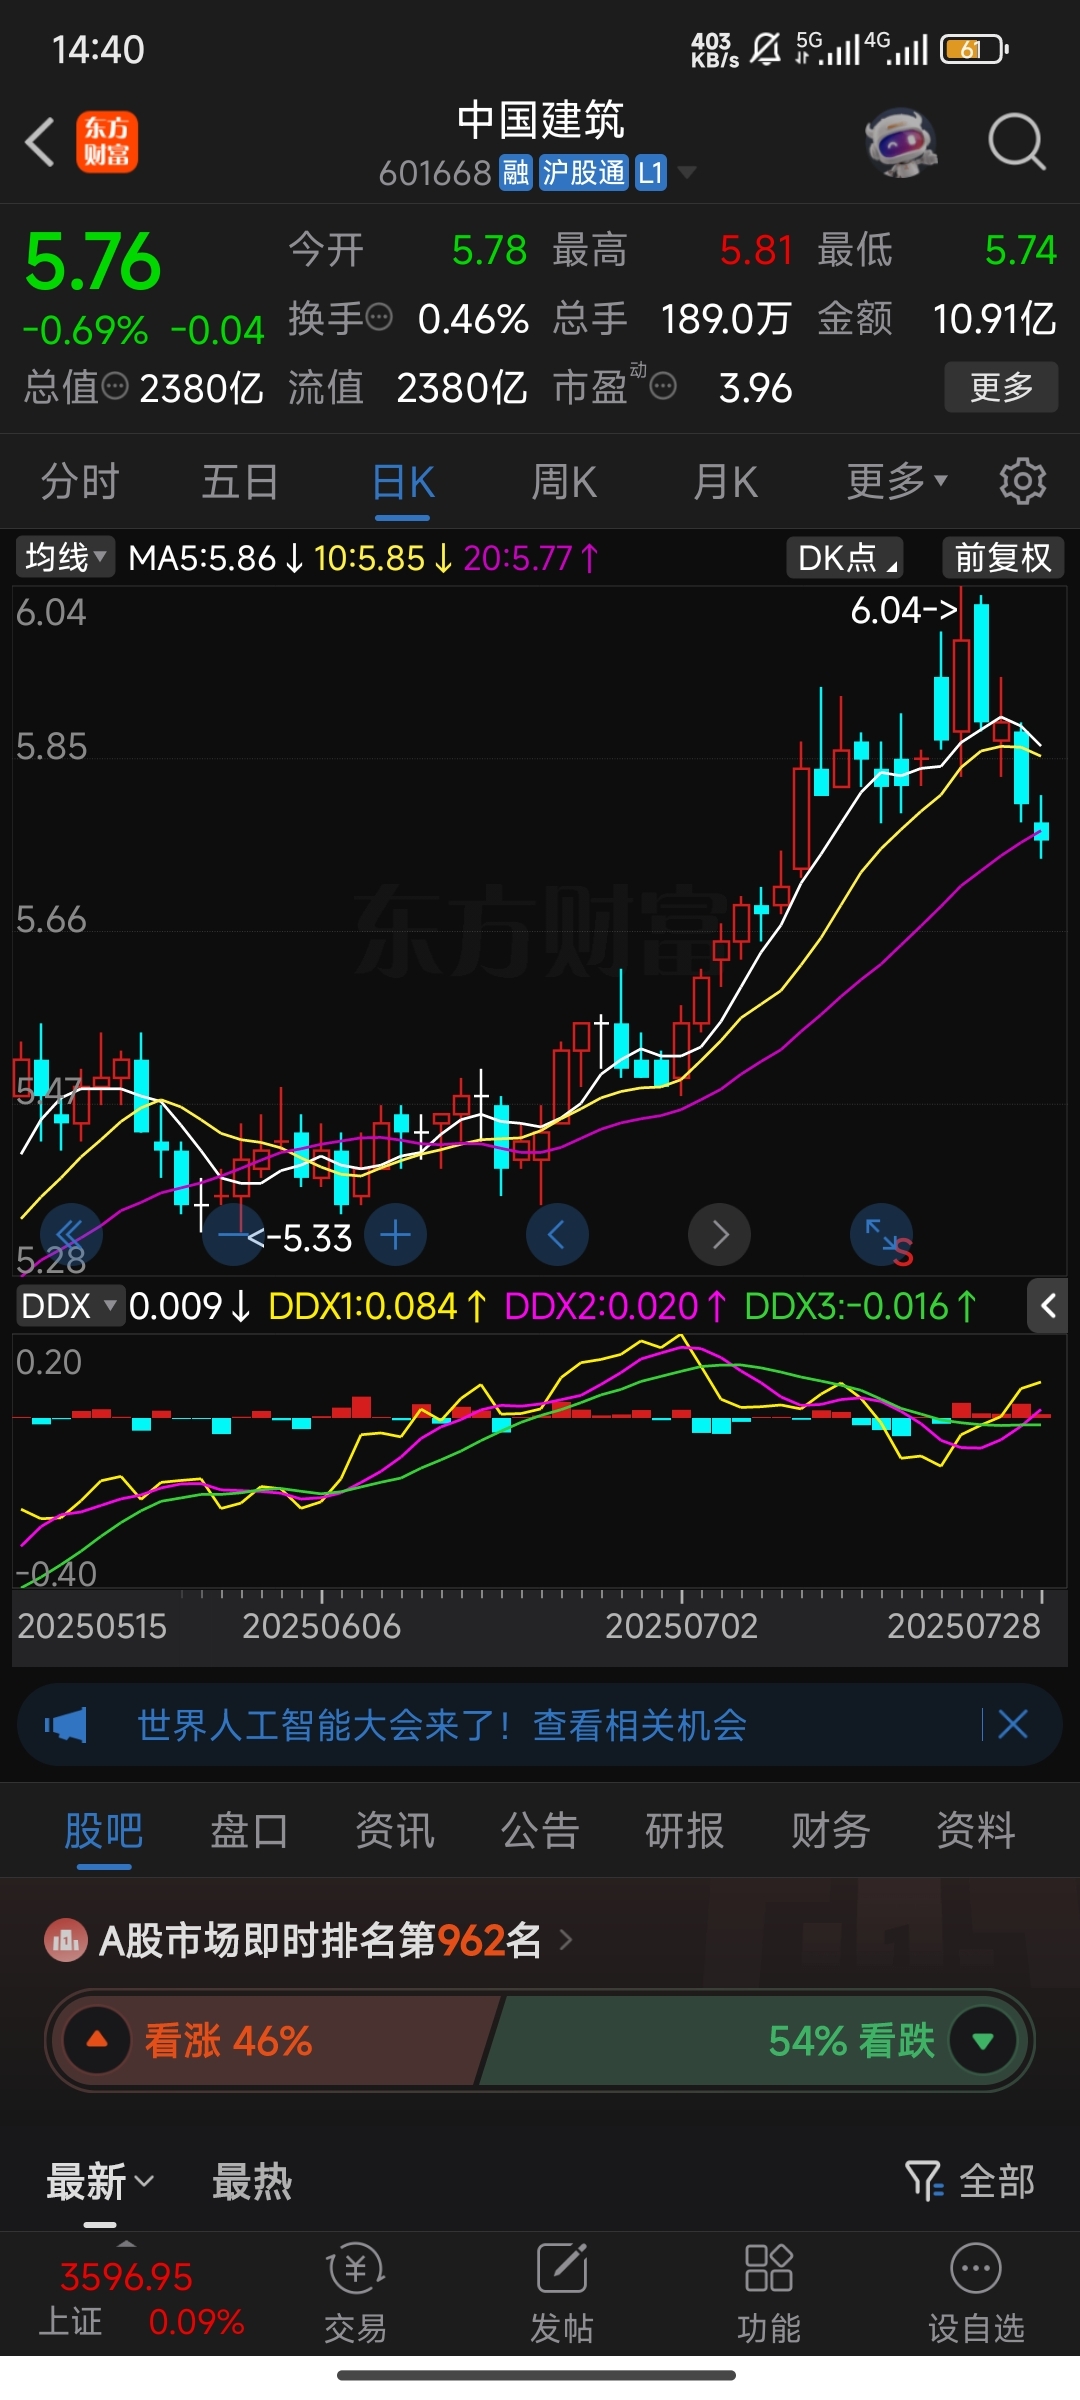The image size is (1080, 2400).
Task: Go back with the left arrow
Action: click(x=40, y=142)
